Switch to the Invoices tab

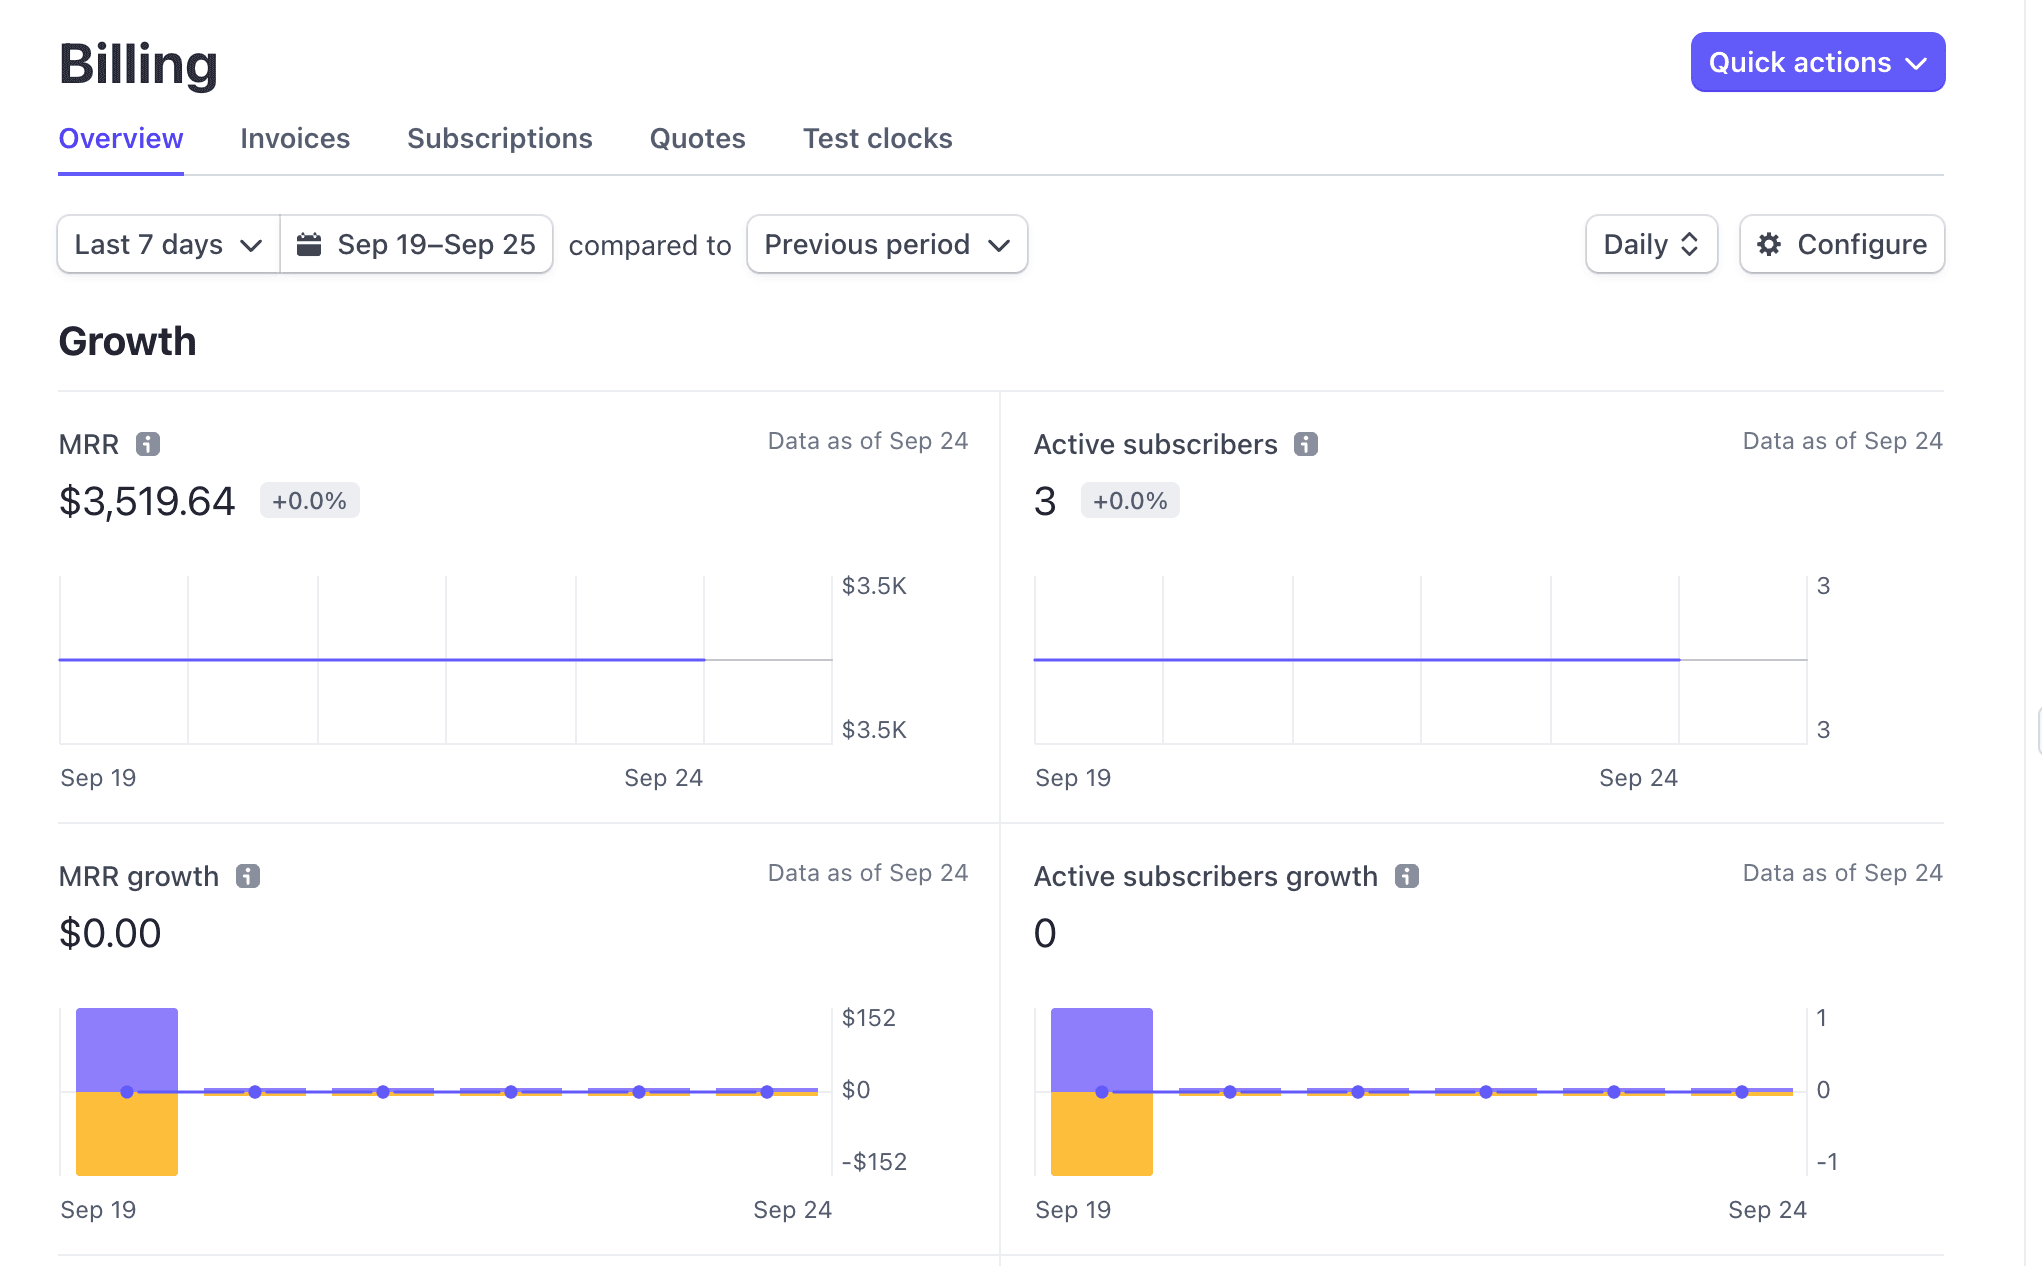[x=295, y=138]
